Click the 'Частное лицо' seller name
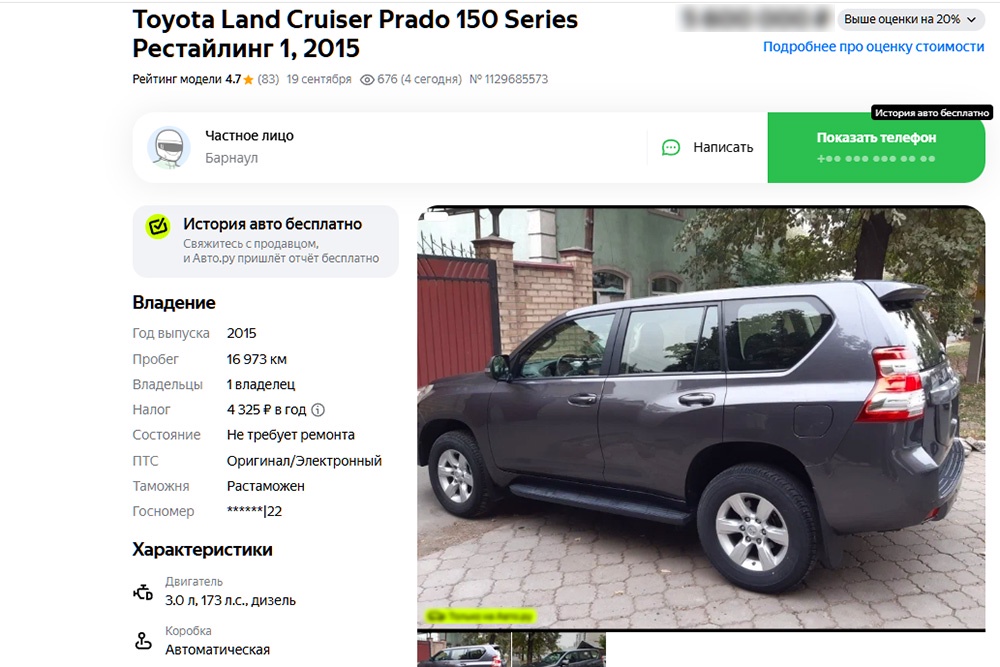This screenshot has width=1000, height=667. coord(249,136)
